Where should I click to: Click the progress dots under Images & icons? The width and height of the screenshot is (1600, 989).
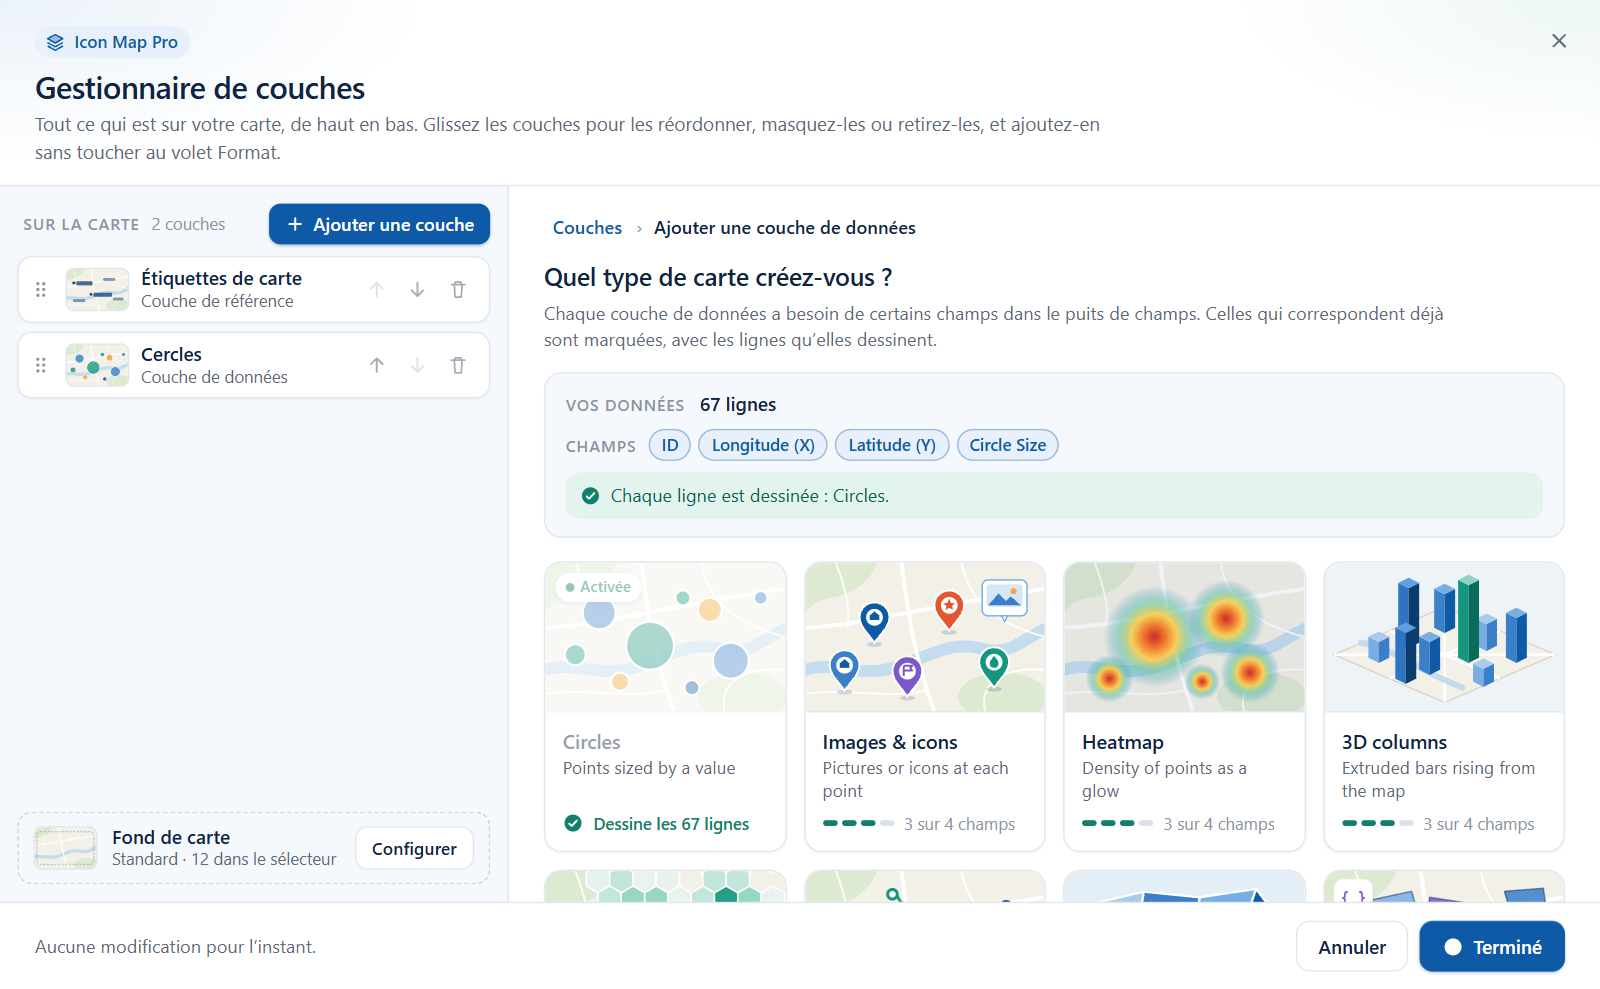[858, 824]
